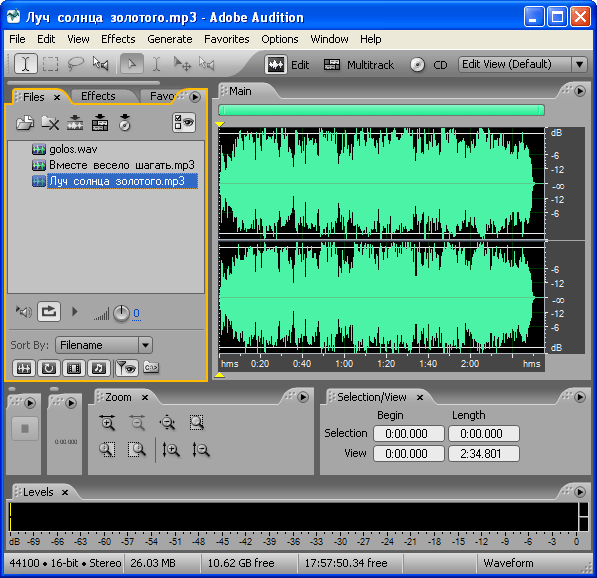Toggle Show Video Files filter button
The height and width of the screenshot is (578, 597).
[x=74, y=368]
